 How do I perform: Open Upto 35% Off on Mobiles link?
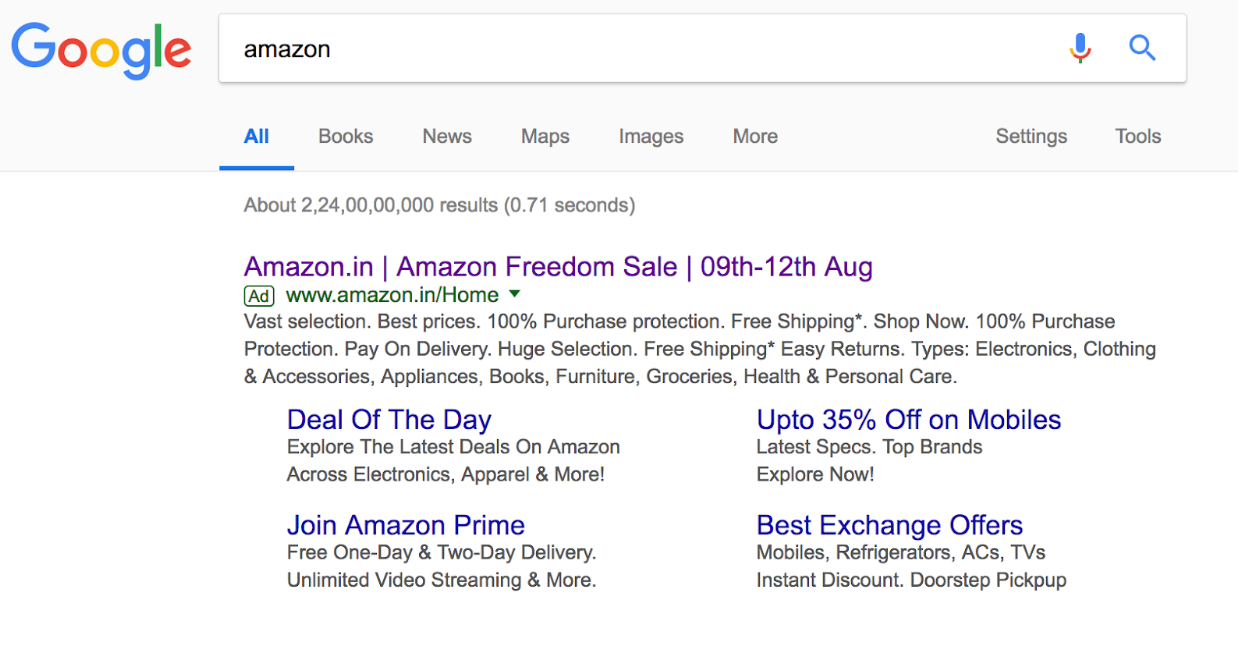click(x=908, y=419)
